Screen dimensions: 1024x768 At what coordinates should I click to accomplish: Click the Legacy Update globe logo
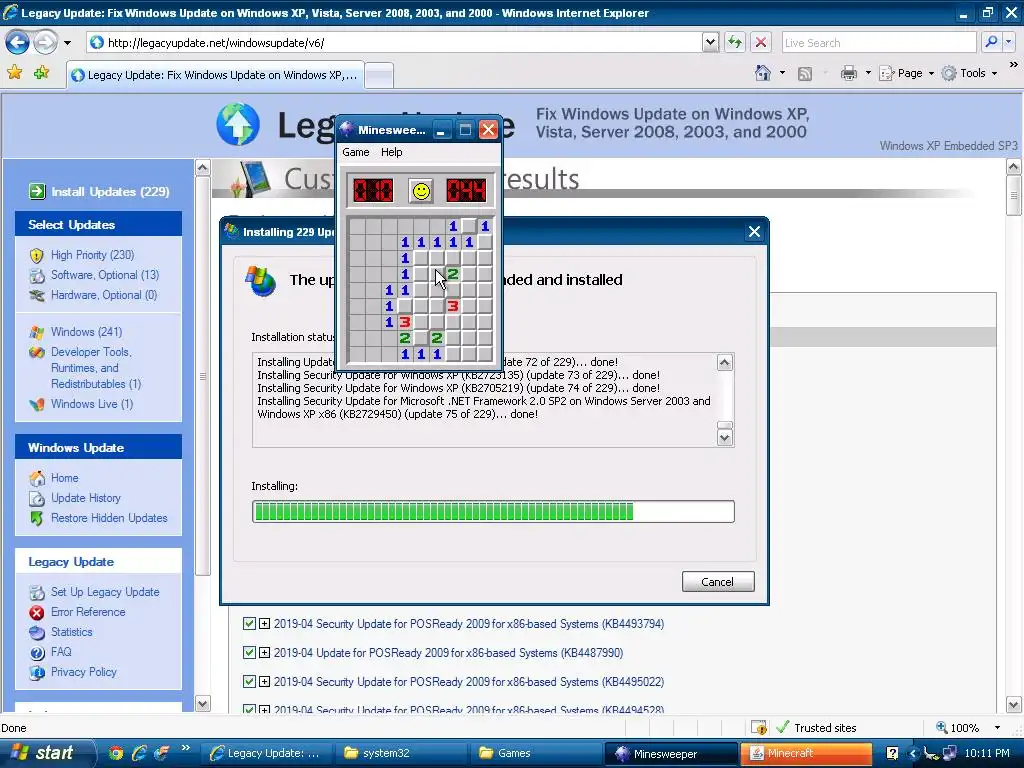[x=238, y=124]
